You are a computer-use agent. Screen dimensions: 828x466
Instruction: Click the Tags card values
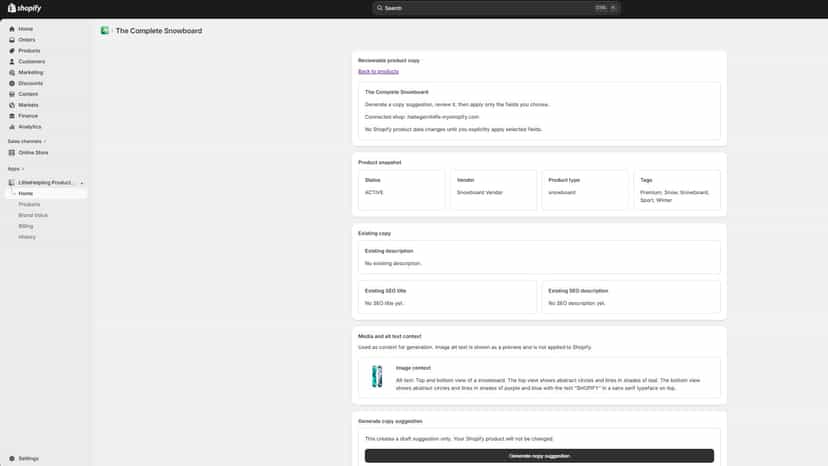point(674,196)
